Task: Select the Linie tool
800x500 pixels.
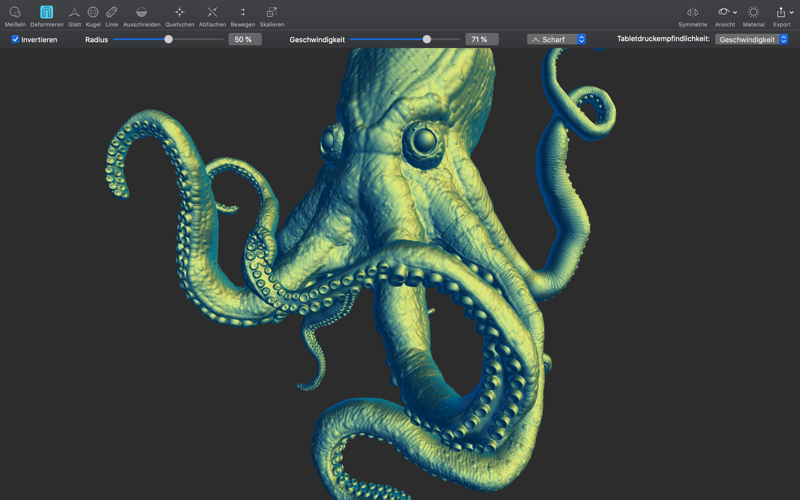Action: 112,13
